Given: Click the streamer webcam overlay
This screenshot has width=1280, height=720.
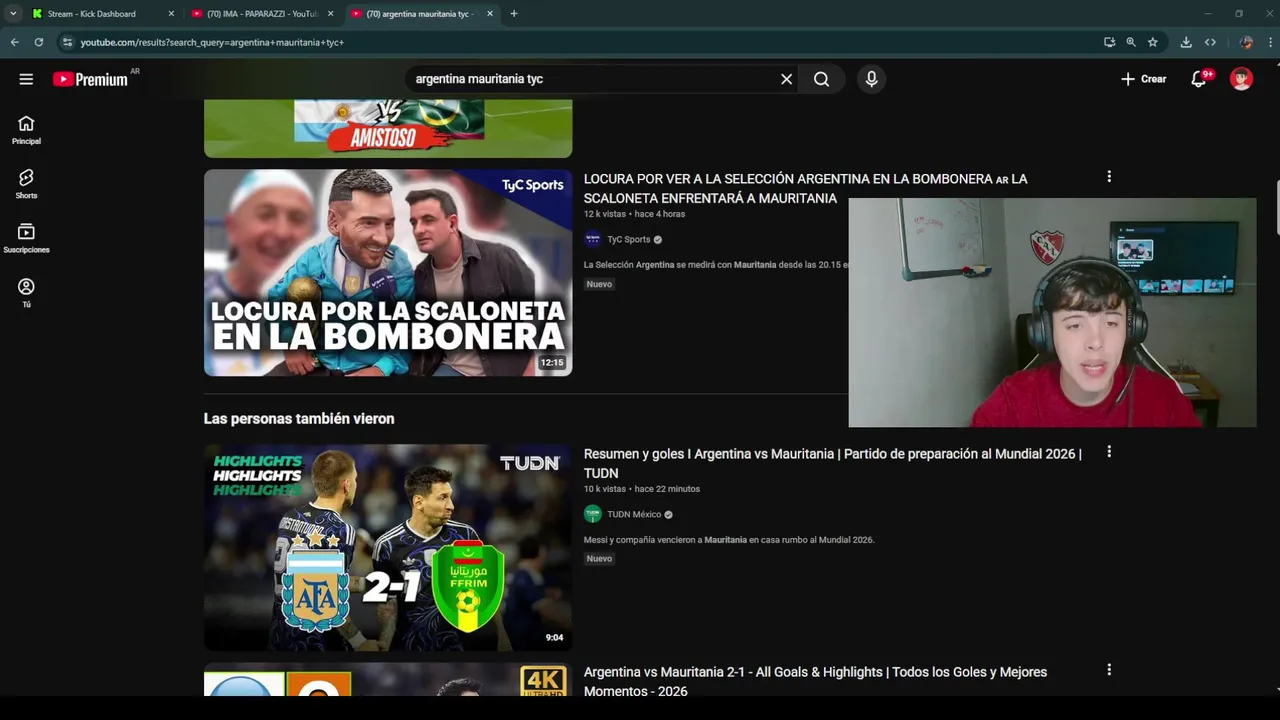Looking at the screenshot, I should [1052, 313].
